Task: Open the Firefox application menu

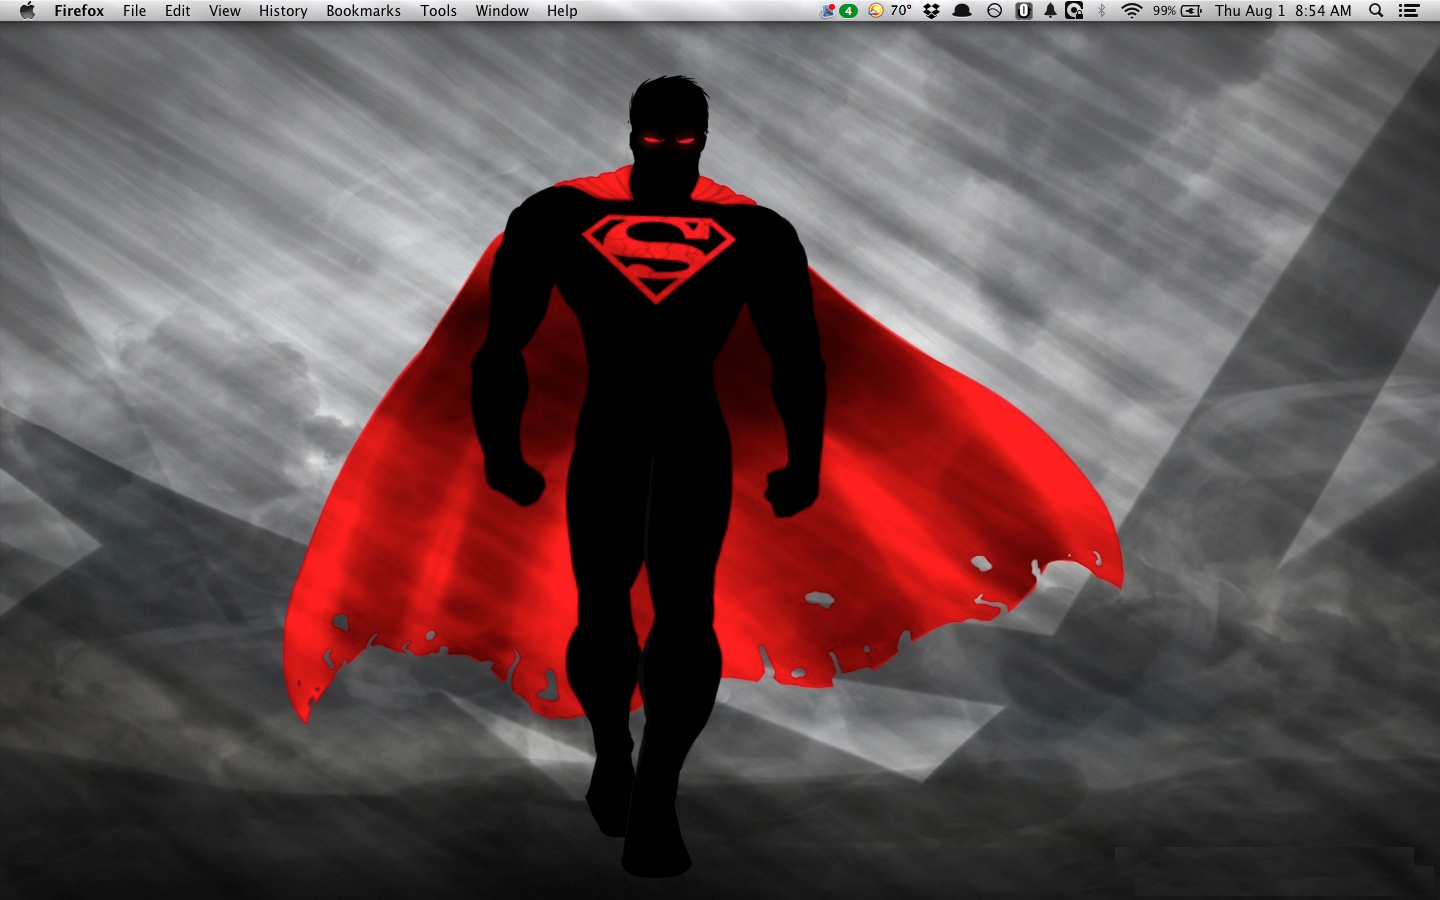Action: tap(79, 11)
